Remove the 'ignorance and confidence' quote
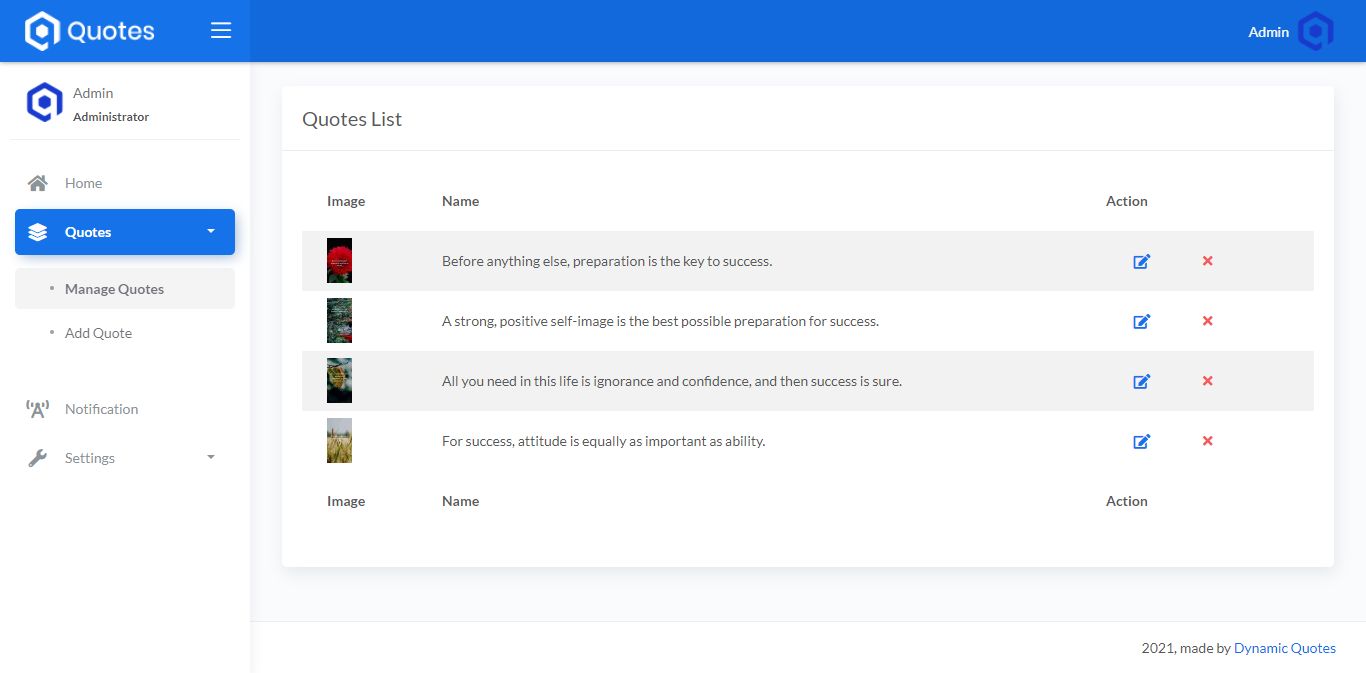The width and height of the screenshot is (1366, 673). click(1207, 381)
